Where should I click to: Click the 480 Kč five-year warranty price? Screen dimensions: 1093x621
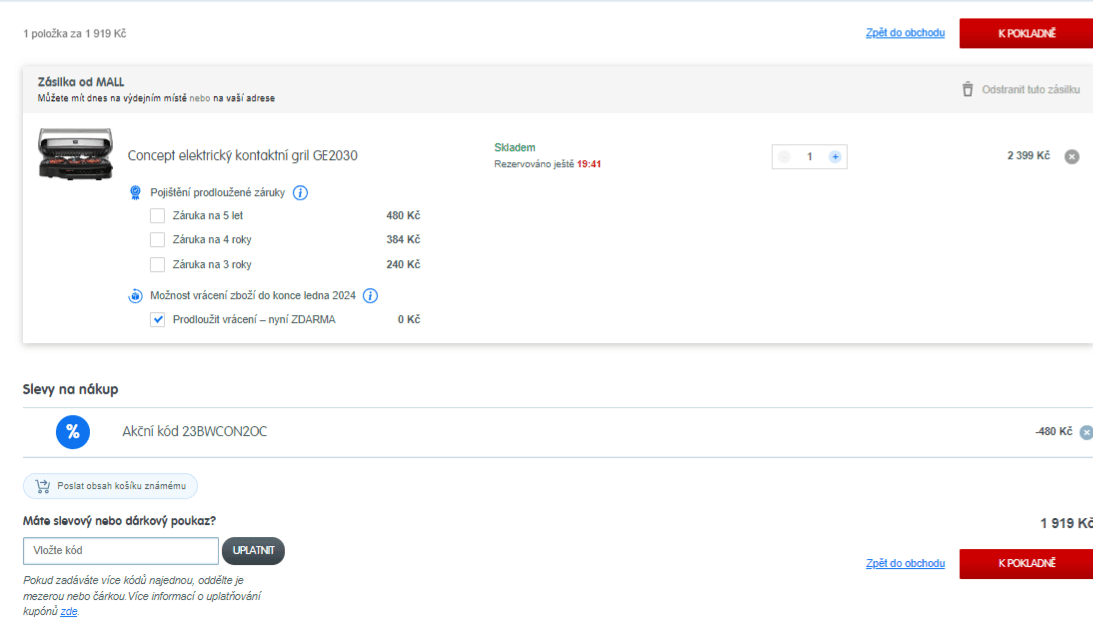[x=403, y=215]
